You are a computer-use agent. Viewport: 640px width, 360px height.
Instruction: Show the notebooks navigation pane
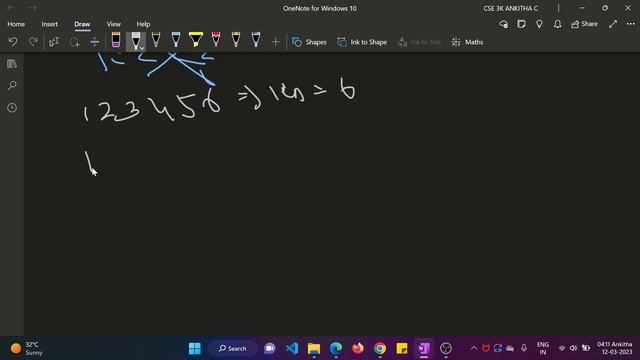point(12,64)
